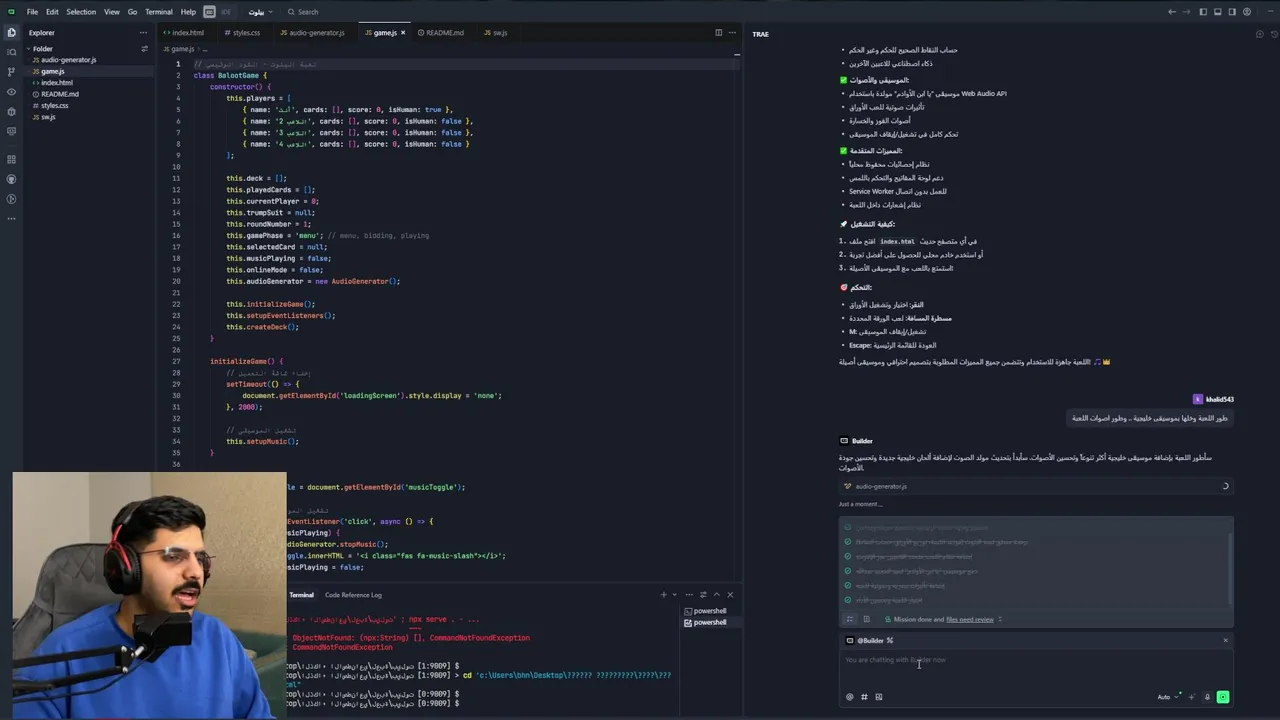Open the Edit menu

tap(52, 12)
